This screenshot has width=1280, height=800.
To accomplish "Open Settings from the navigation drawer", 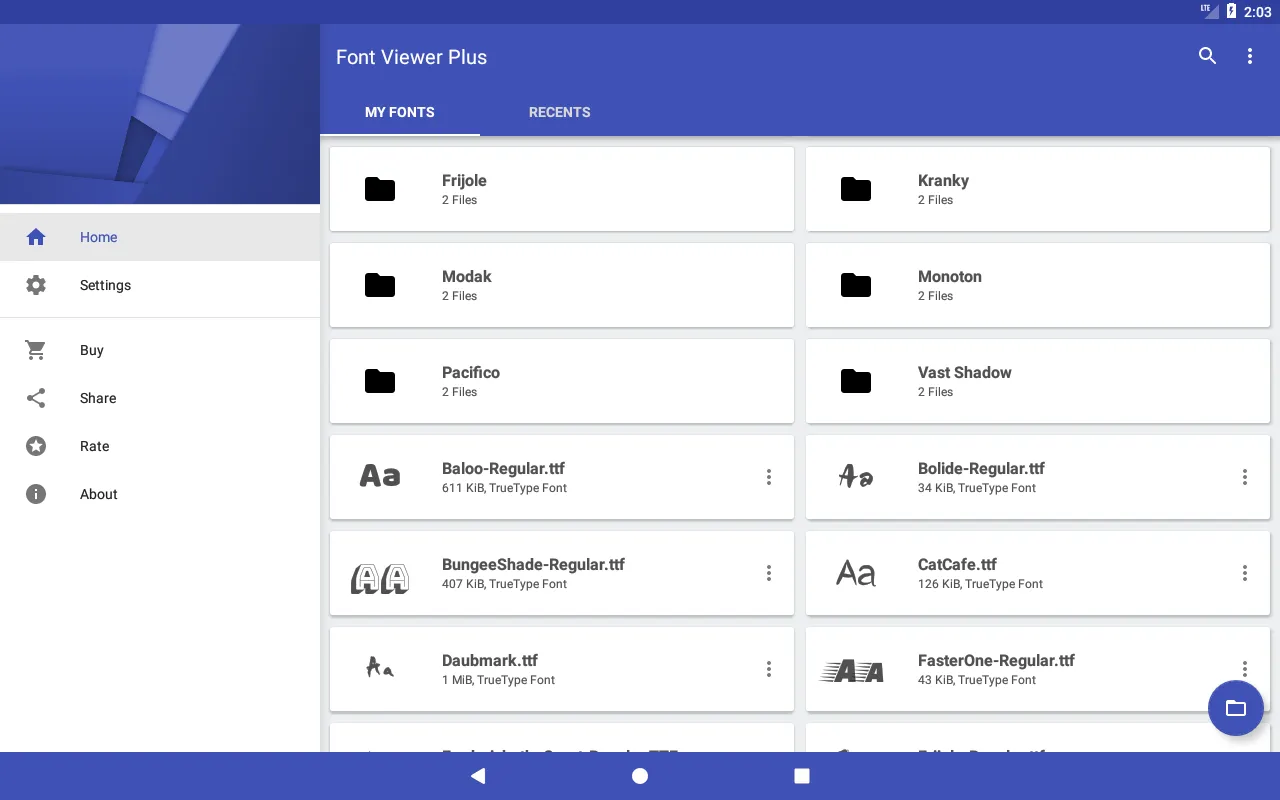I will click(x=160, y=285).
